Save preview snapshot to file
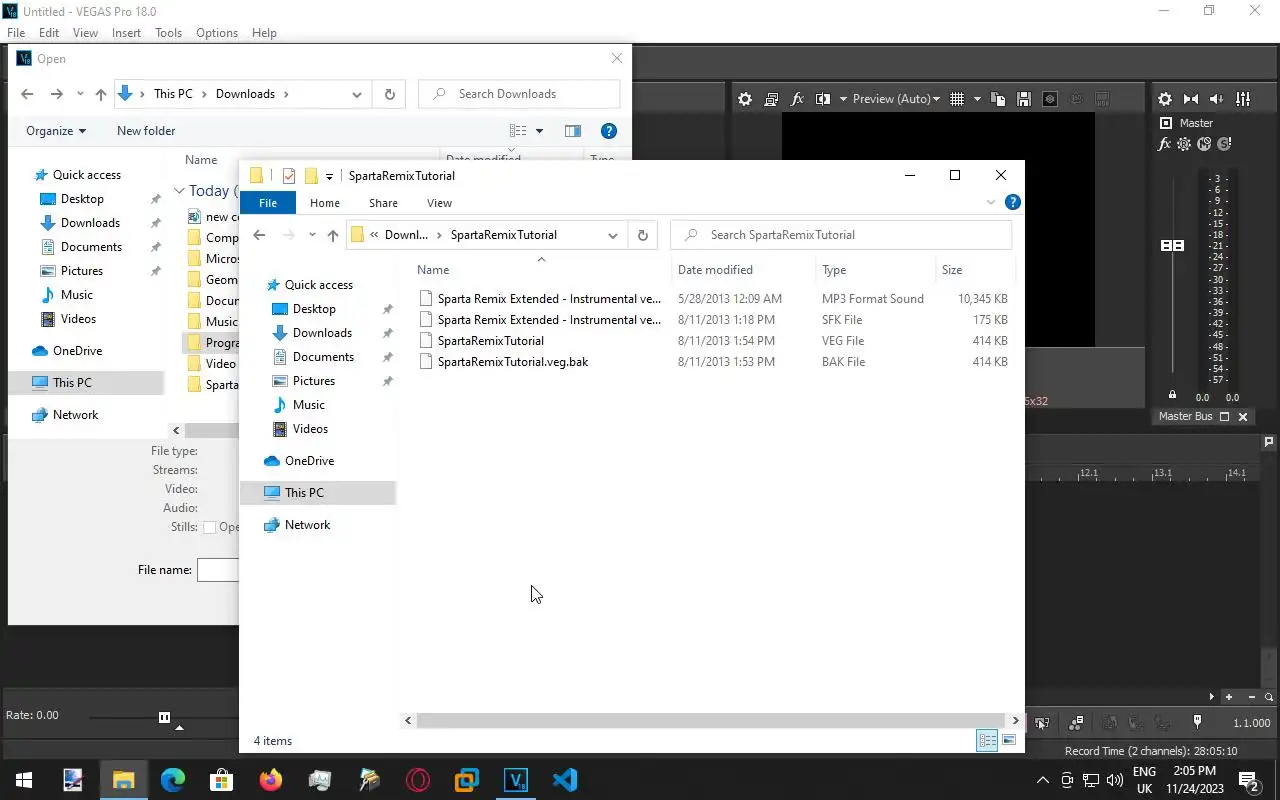This screenshot has width=1280, height=800. click(1024, 99)
